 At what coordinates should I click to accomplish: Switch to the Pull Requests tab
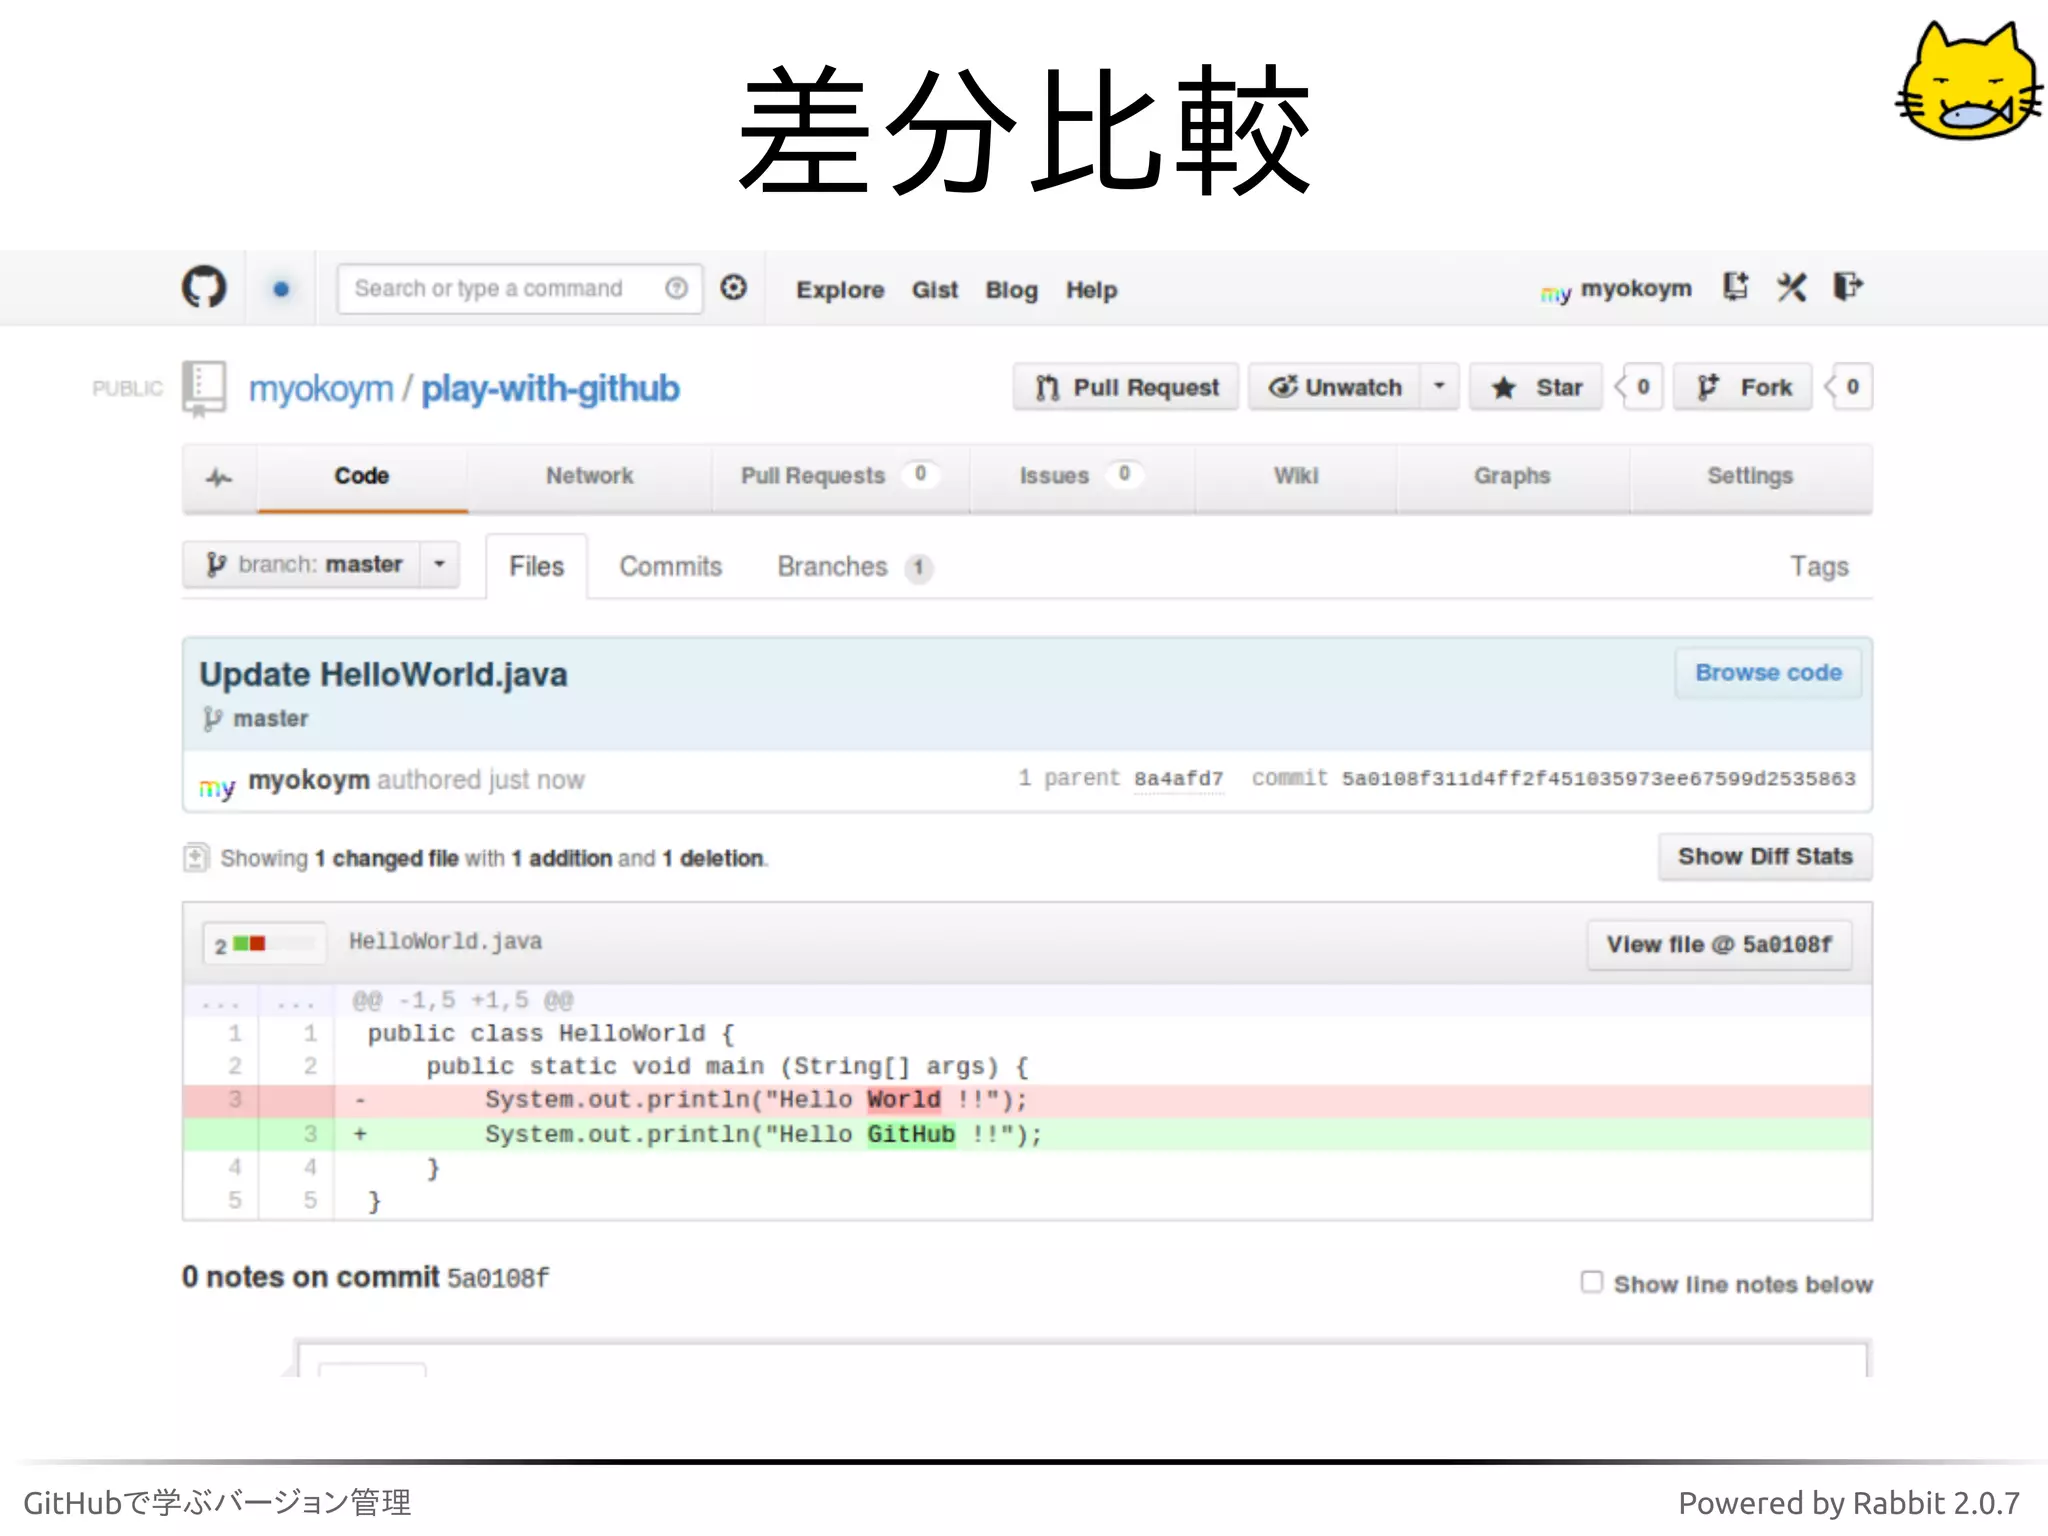coord(840,477)
